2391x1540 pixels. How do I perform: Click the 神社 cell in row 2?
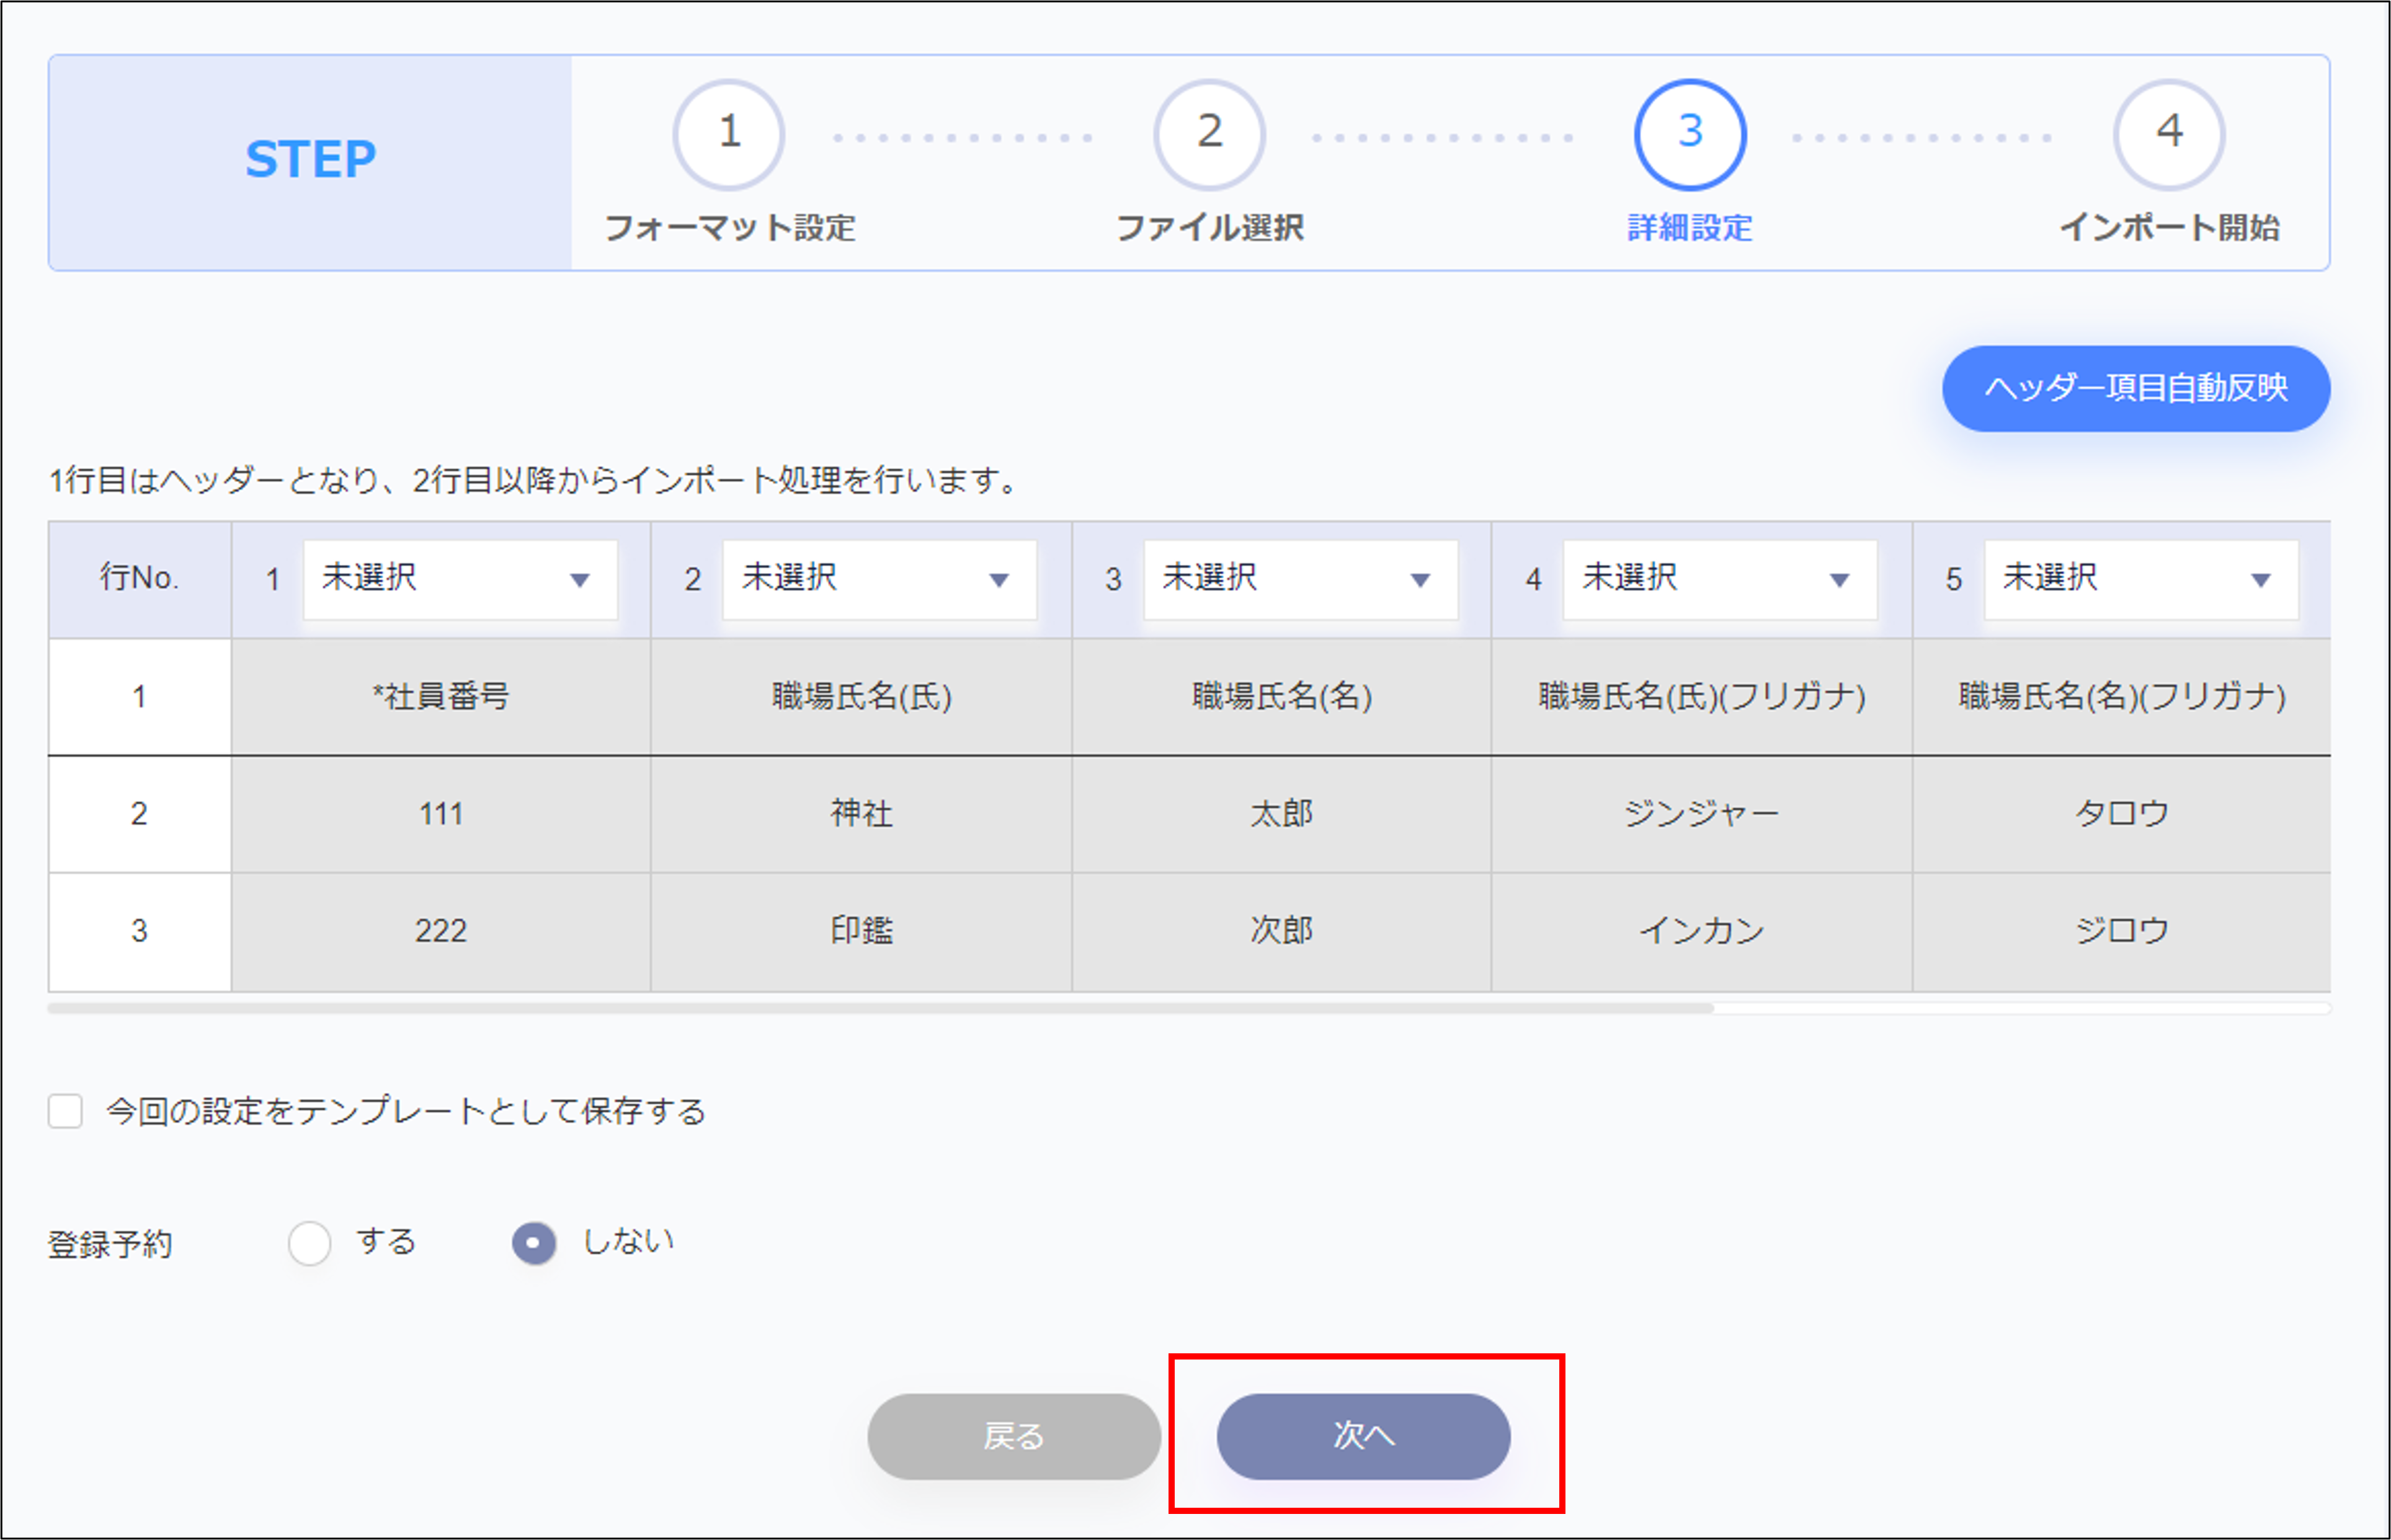click(x=861, y=813)
